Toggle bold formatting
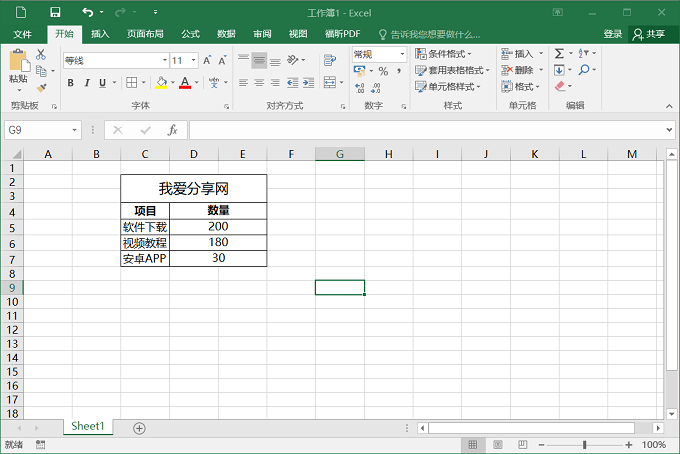The width and height of the screenshot is (680, 454). [72, 83]
